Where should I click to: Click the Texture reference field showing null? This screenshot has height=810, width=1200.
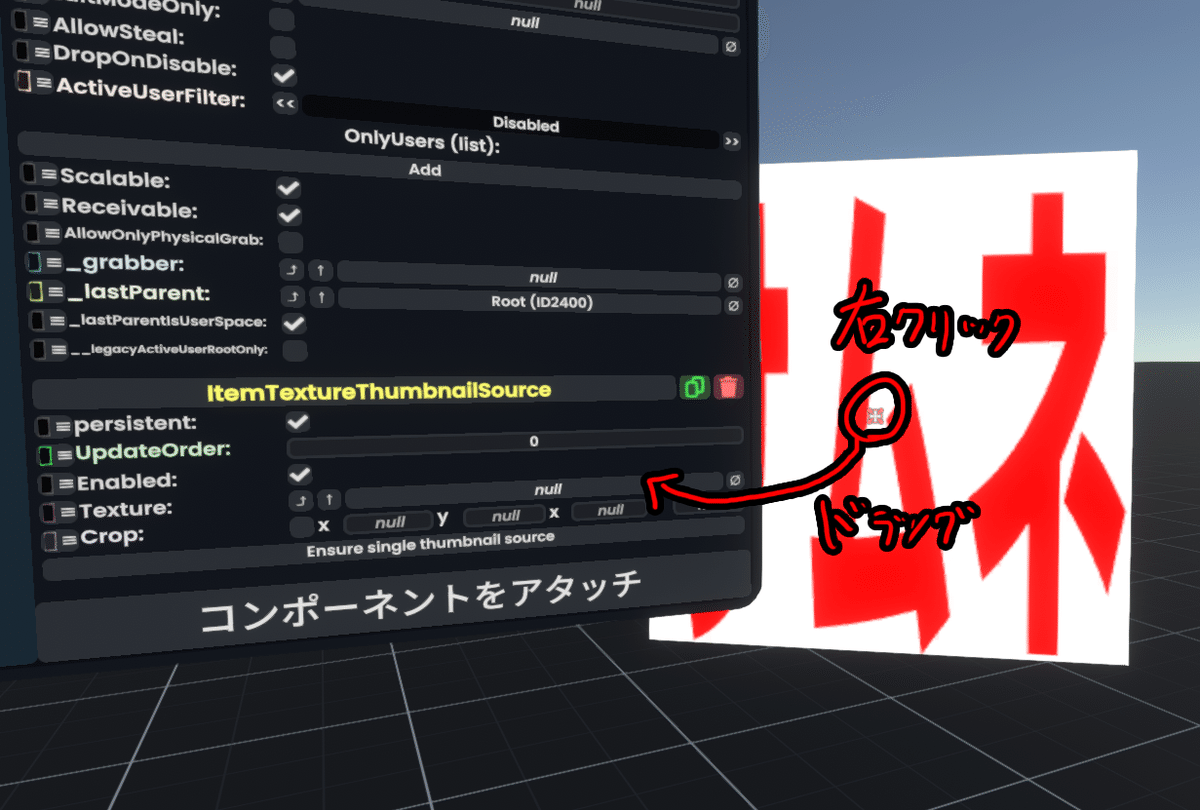(533, 489)
